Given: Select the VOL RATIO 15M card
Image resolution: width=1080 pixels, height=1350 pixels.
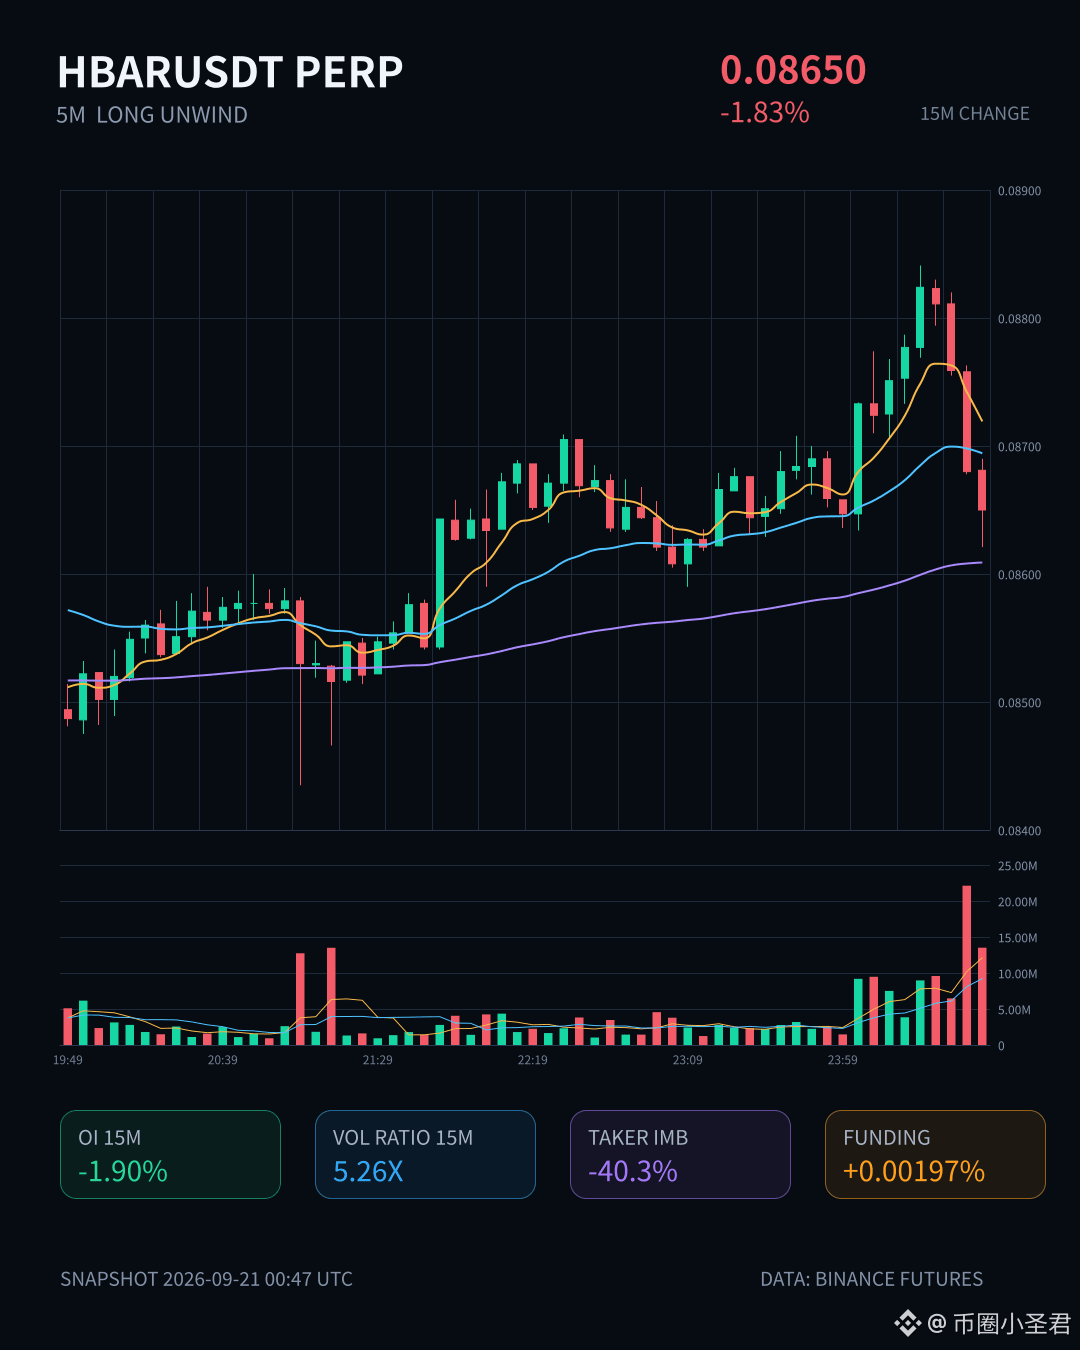Looking at the screenshot, I should (x=425, y=1154).
